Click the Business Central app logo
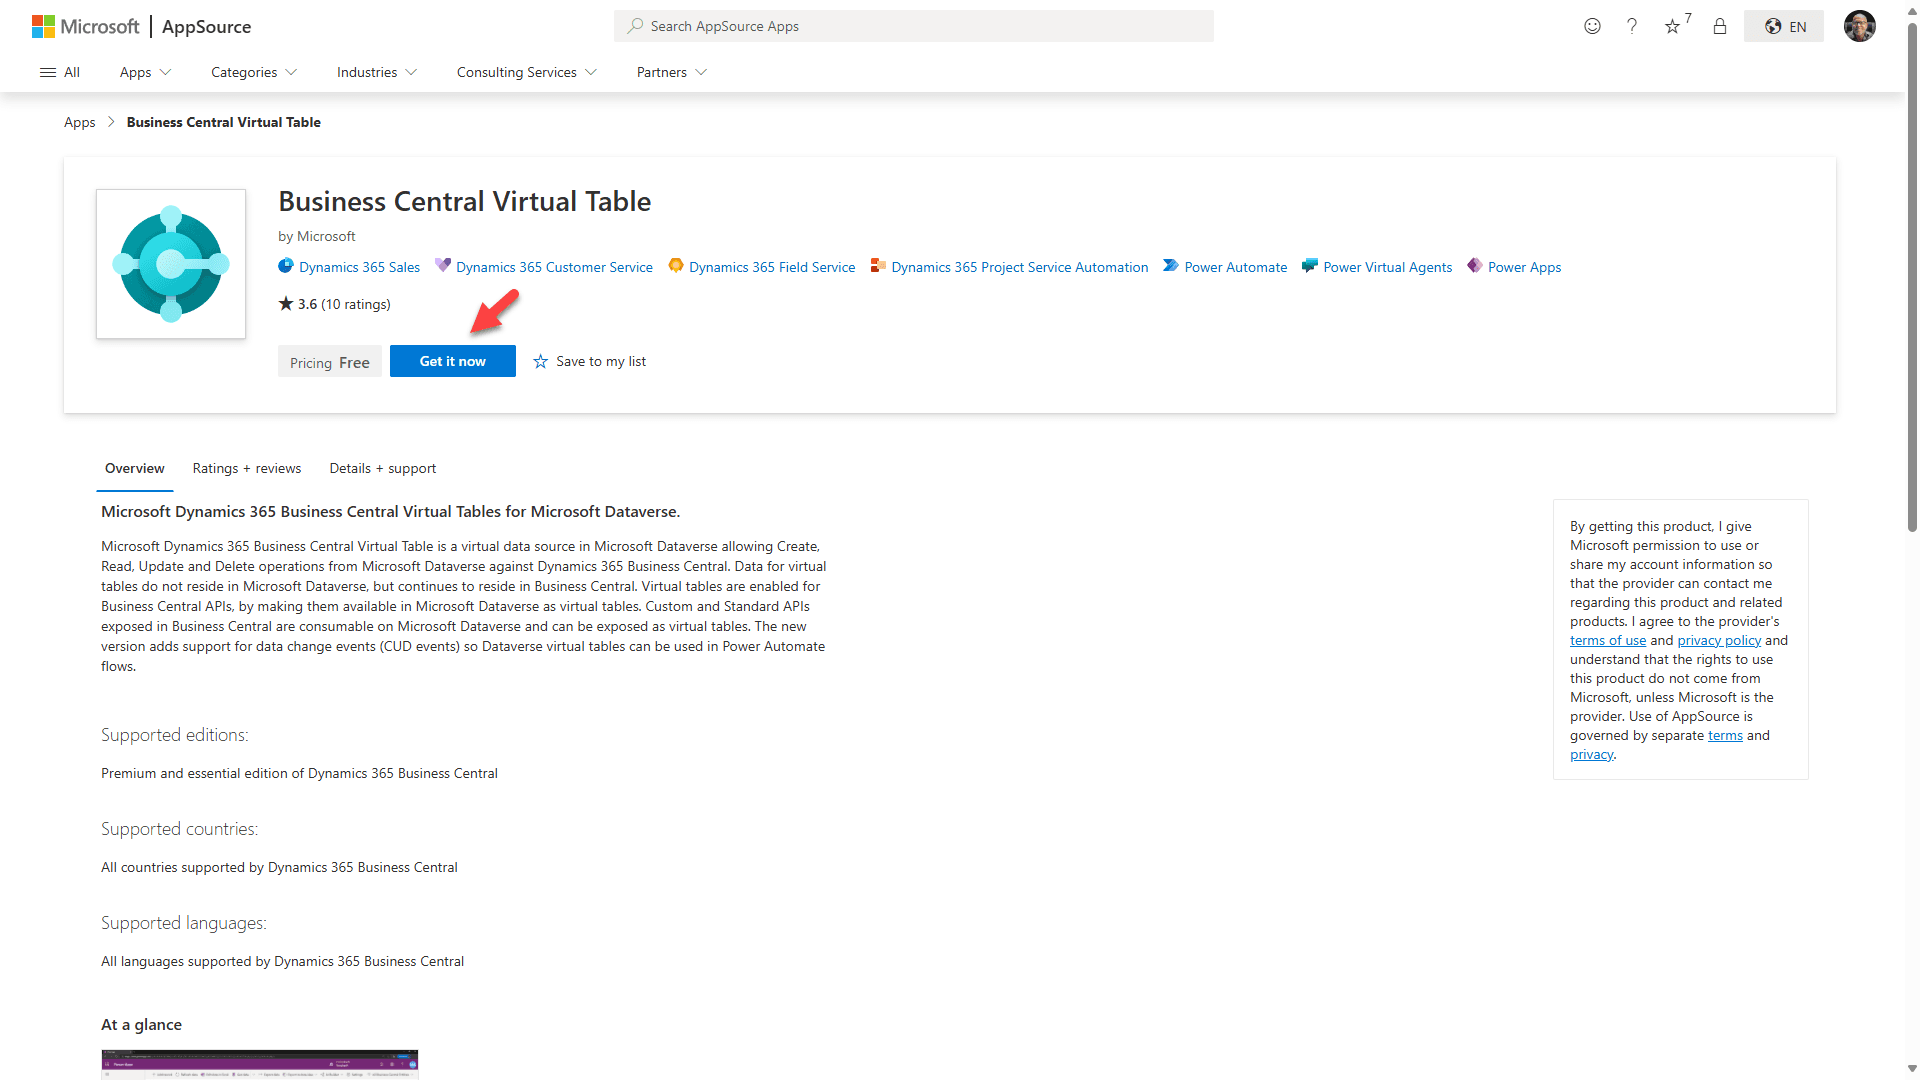 [x=171, y=264]
